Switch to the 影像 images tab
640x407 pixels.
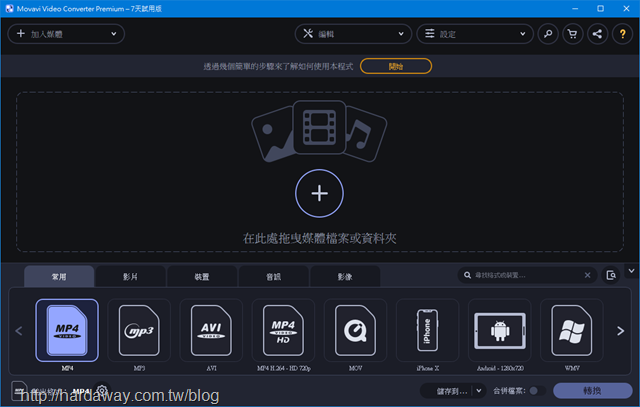[345, 277]
